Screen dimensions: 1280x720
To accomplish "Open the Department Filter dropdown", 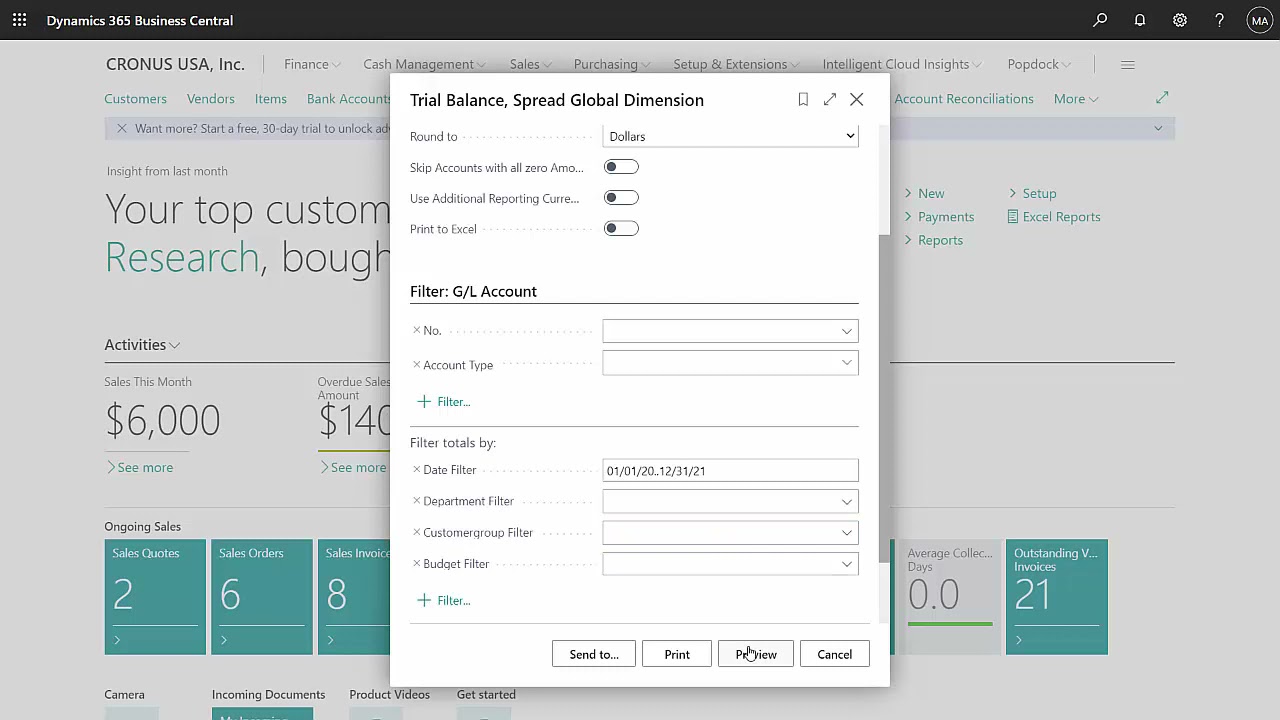I will (x=846, y=502).
